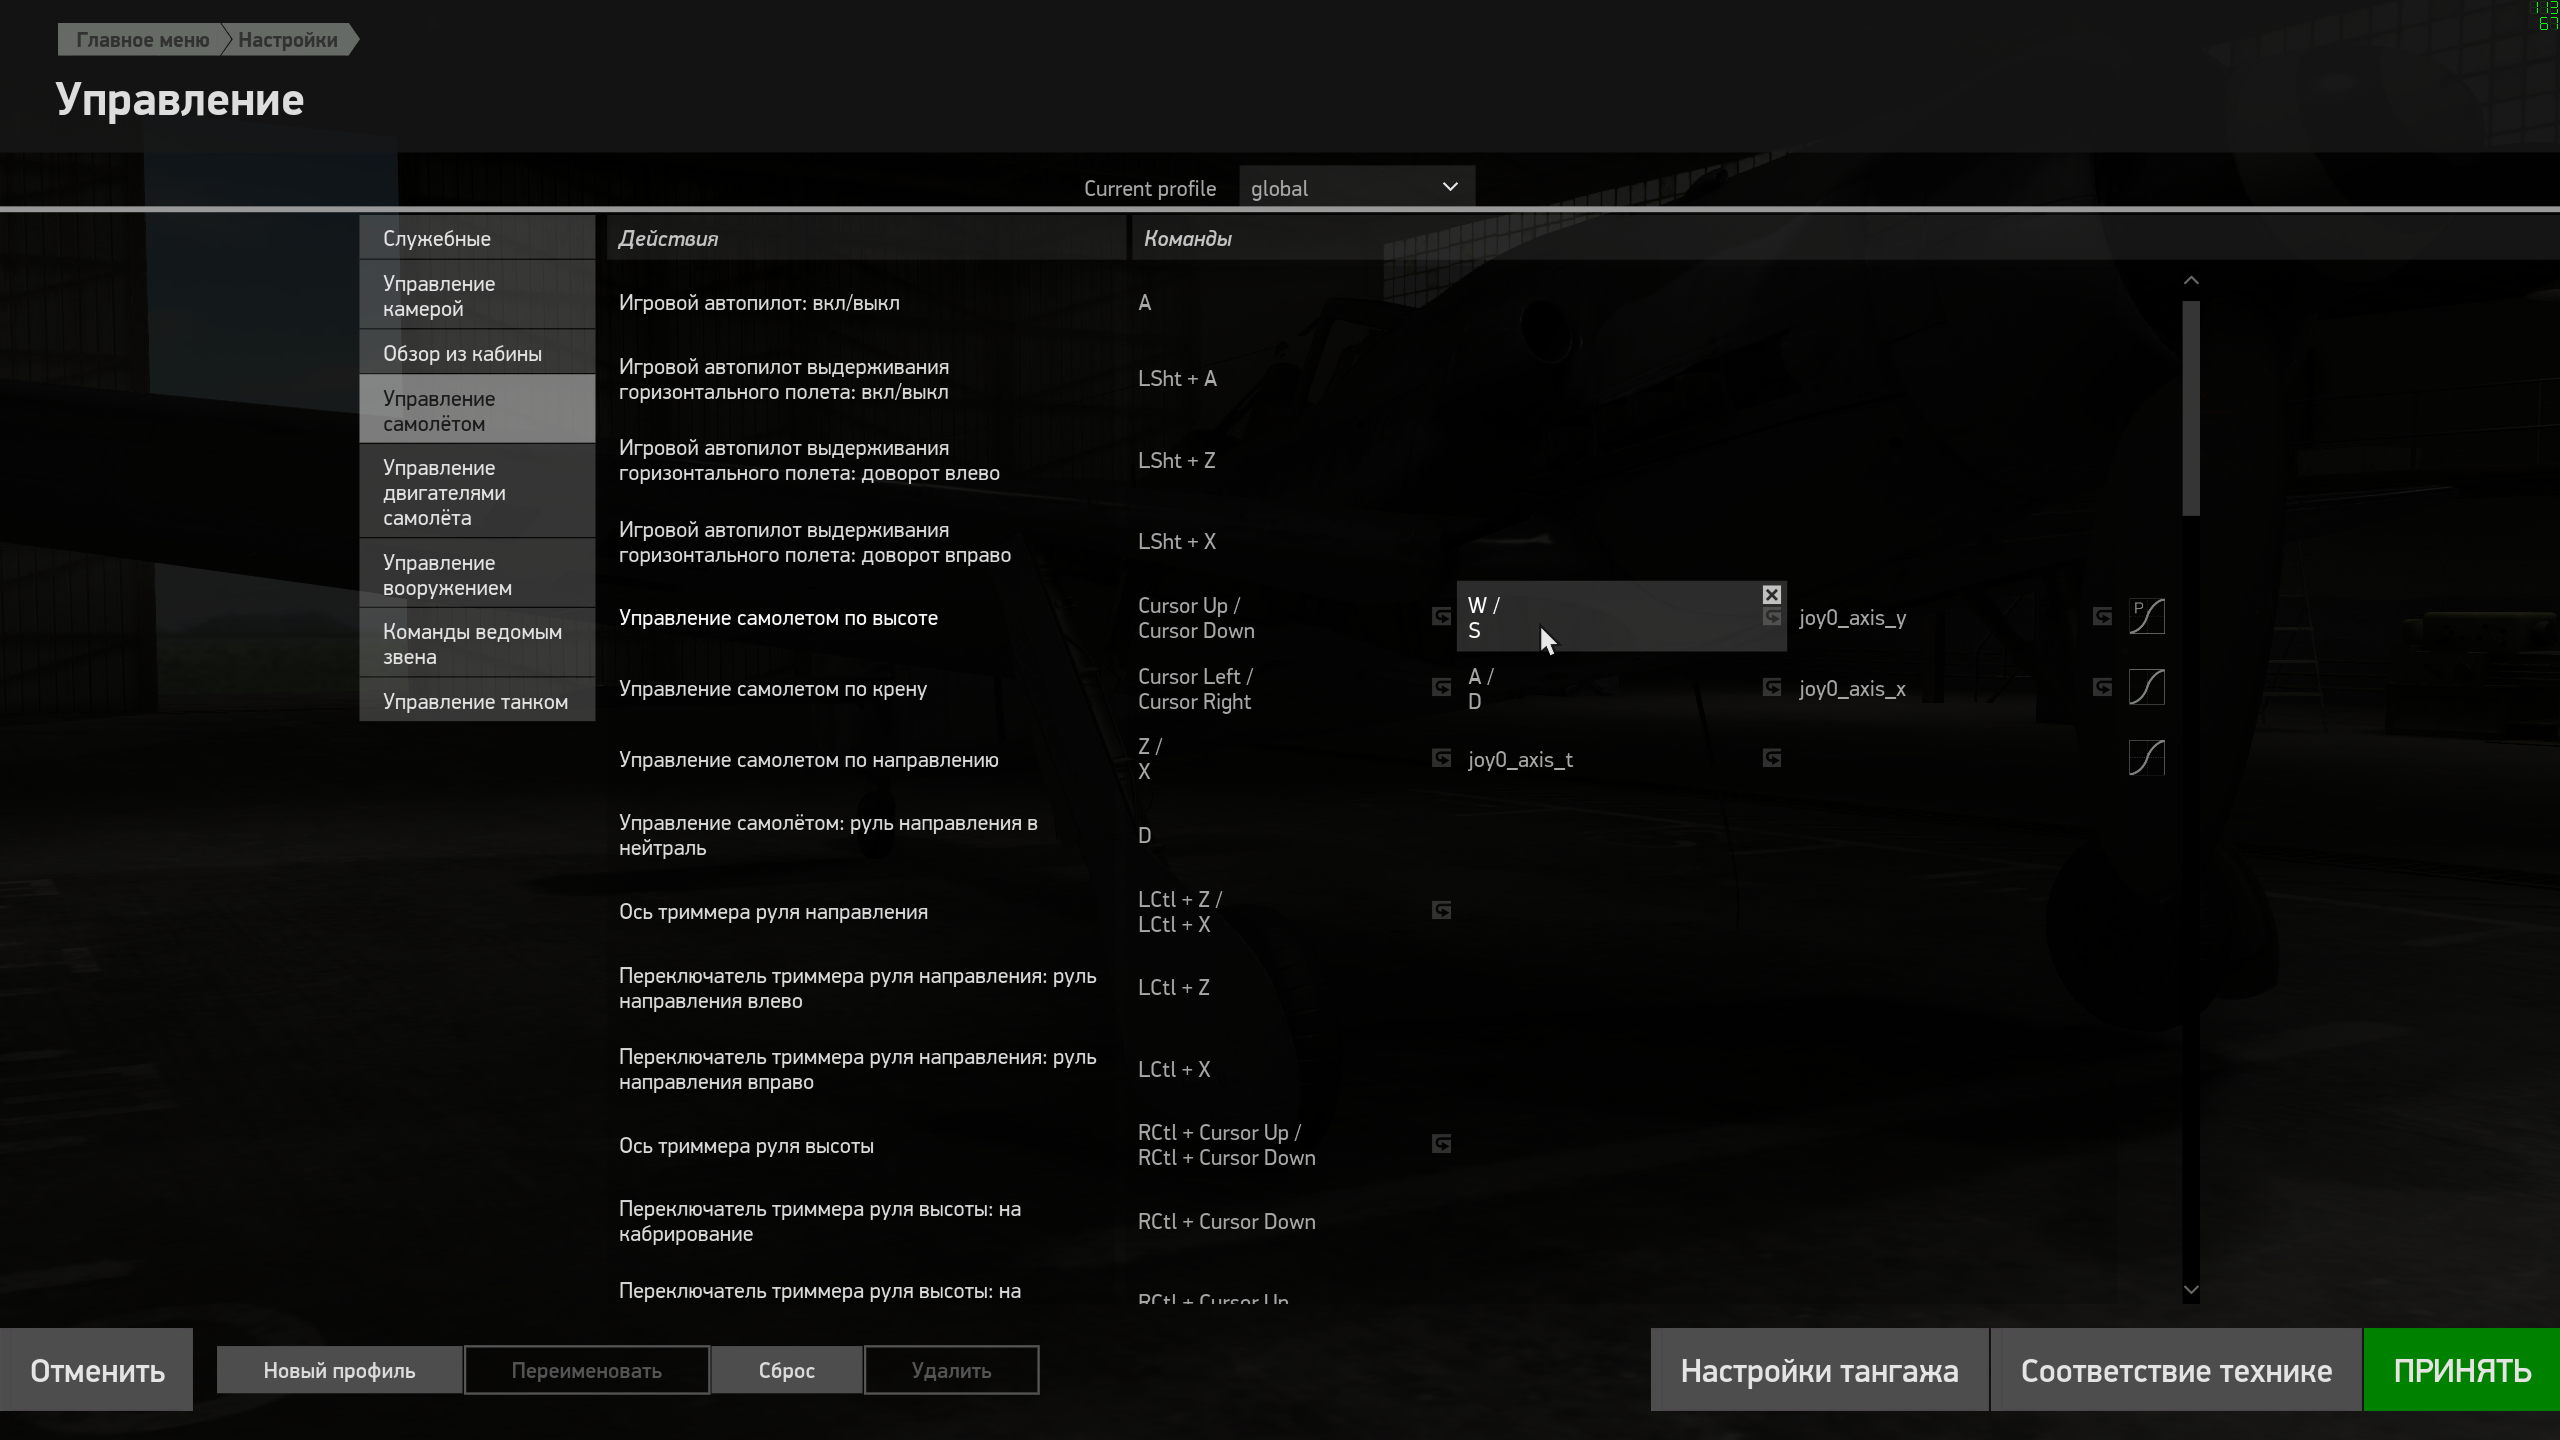Click invert icon after Cursor Left / Cursor Right
Viewport: 2560px width, 1440px height.
1441,688
